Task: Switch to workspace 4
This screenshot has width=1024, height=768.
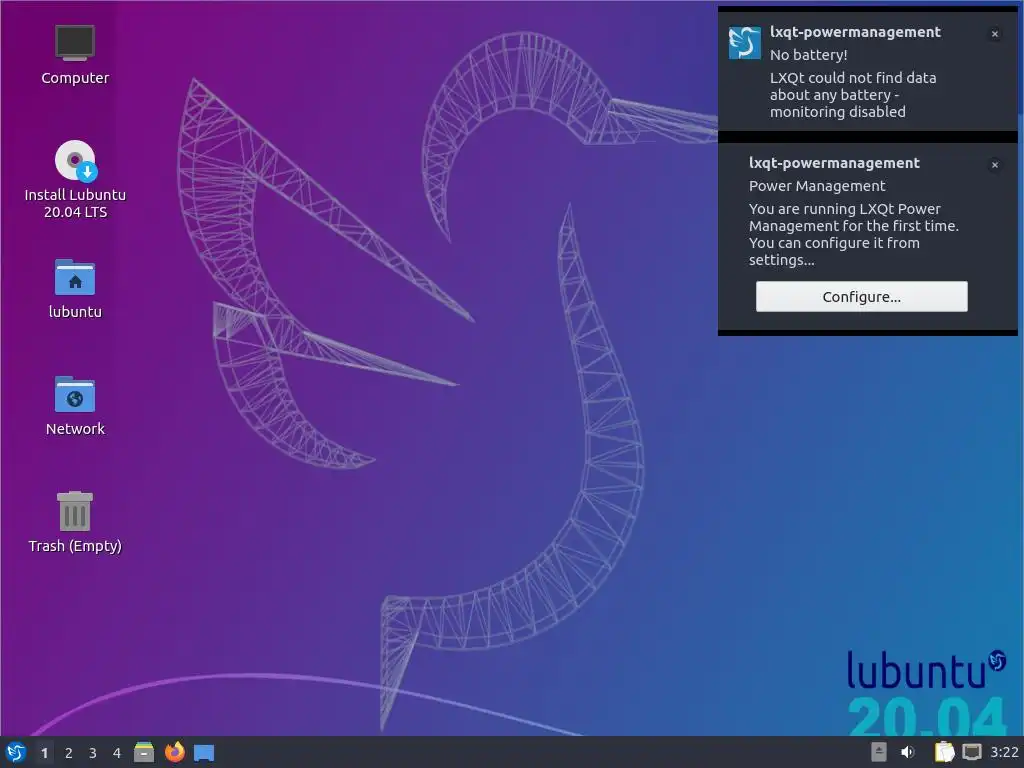Action: click(117, 753)
